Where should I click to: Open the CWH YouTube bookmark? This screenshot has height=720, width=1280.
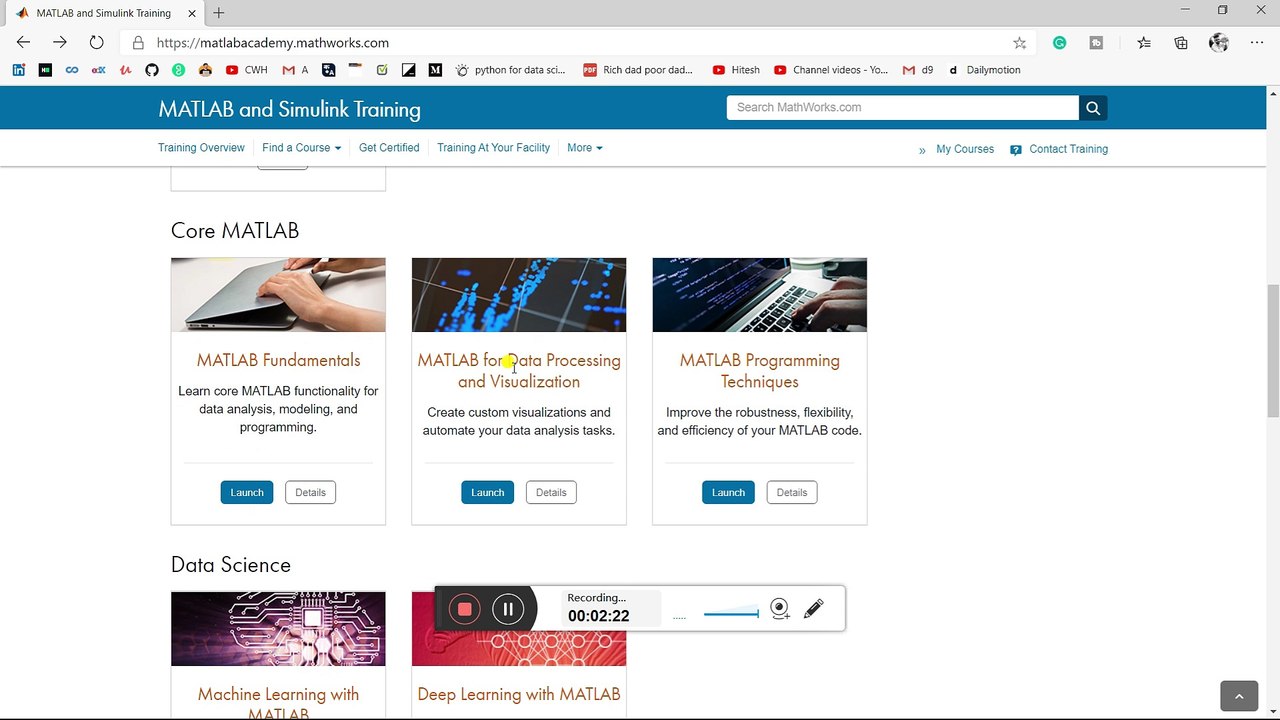247,70
